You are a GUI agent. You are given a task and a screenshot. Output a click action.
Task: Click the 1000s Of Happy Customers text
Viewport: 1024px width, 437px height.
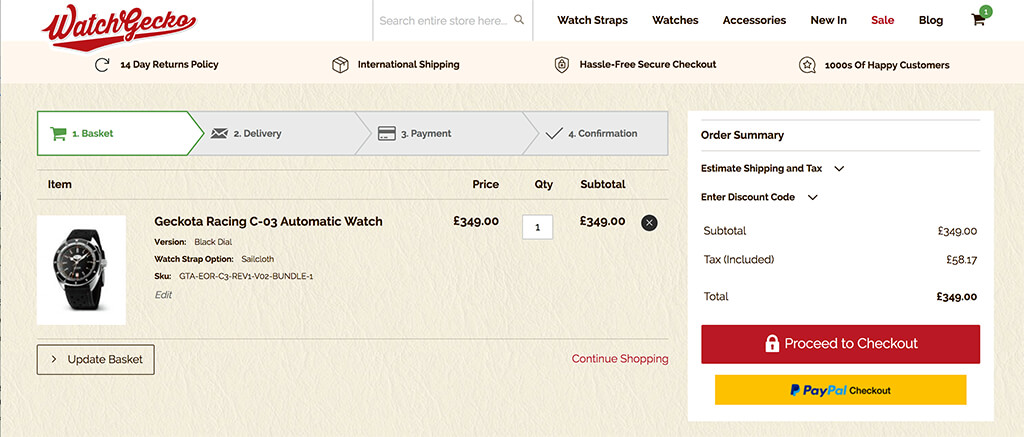(887, 65)
